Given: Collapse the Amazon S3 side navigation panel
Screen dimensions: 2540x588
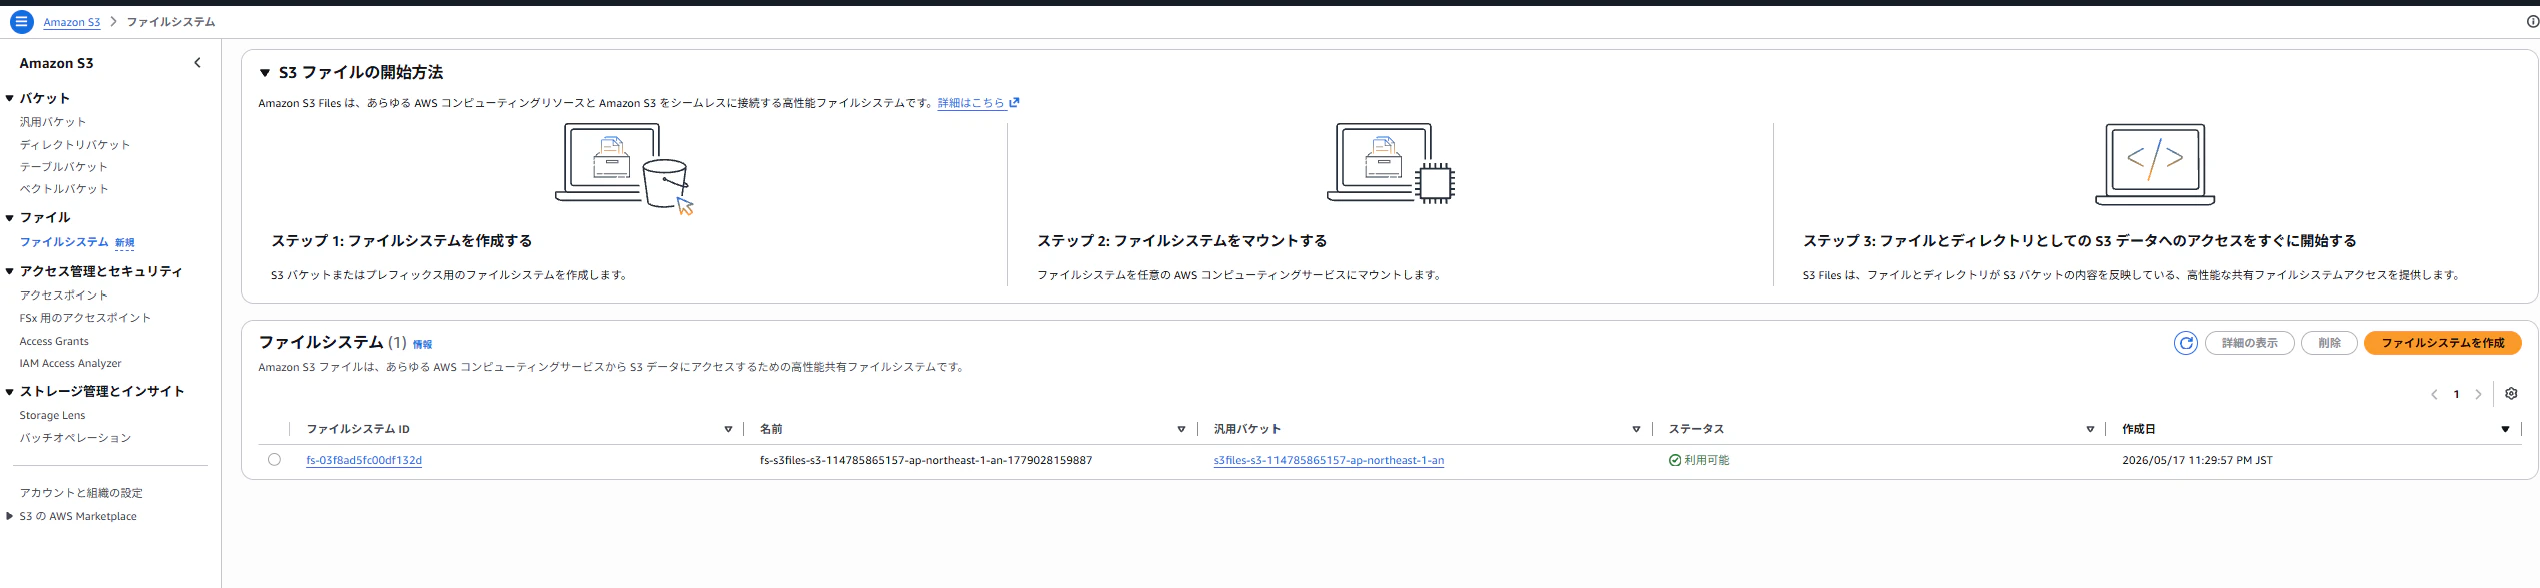Looking at the screenshot, I should click(x=197, y=63).
